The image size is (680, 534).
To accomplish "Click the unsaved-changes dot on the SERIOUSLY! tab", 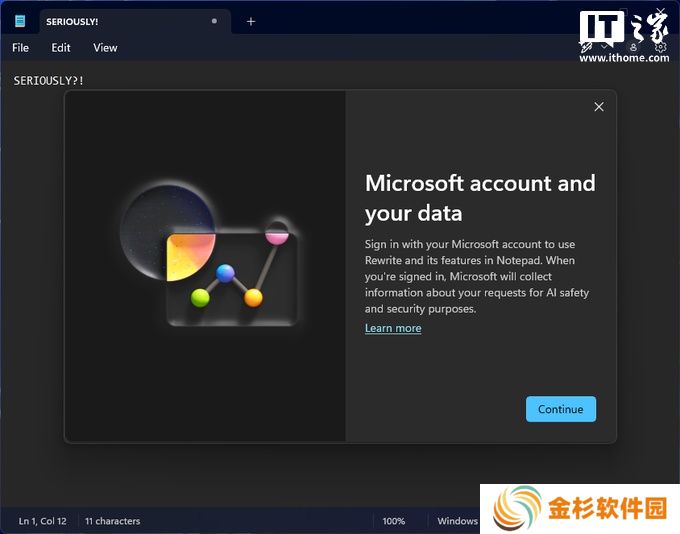I will point(214,21).
